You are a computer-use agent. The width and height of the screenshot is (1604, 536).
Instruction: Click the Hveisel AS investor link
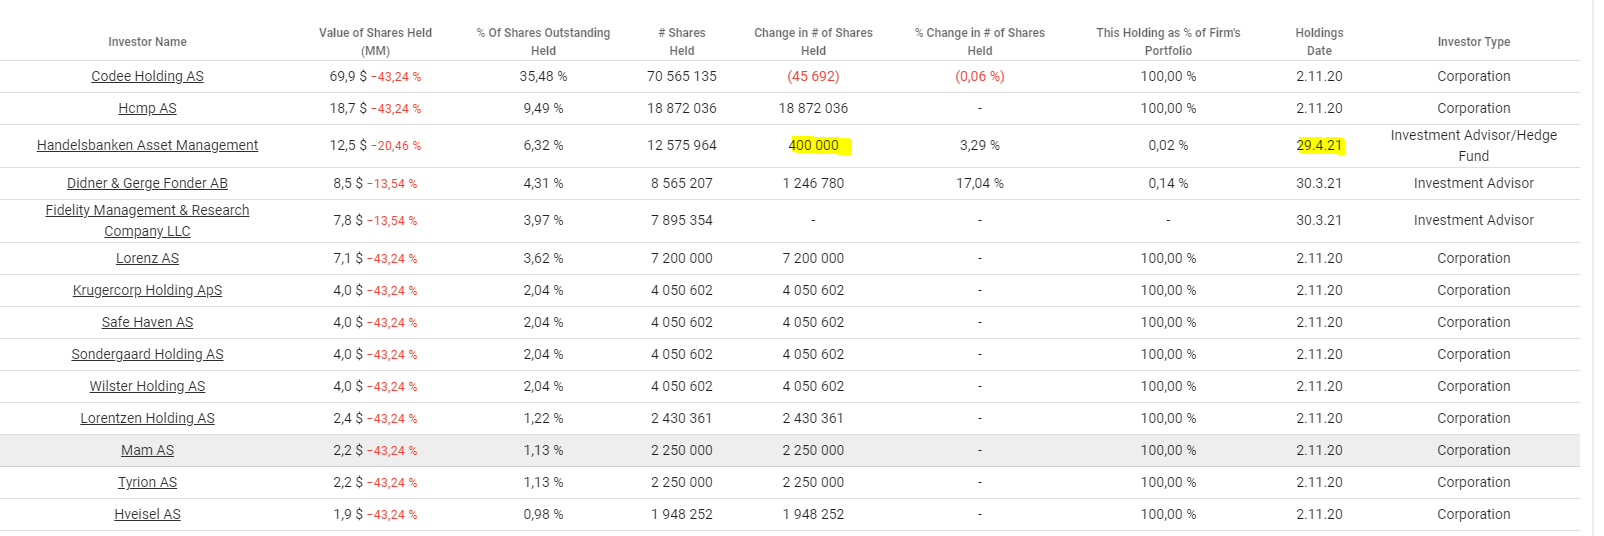(147, 514)
